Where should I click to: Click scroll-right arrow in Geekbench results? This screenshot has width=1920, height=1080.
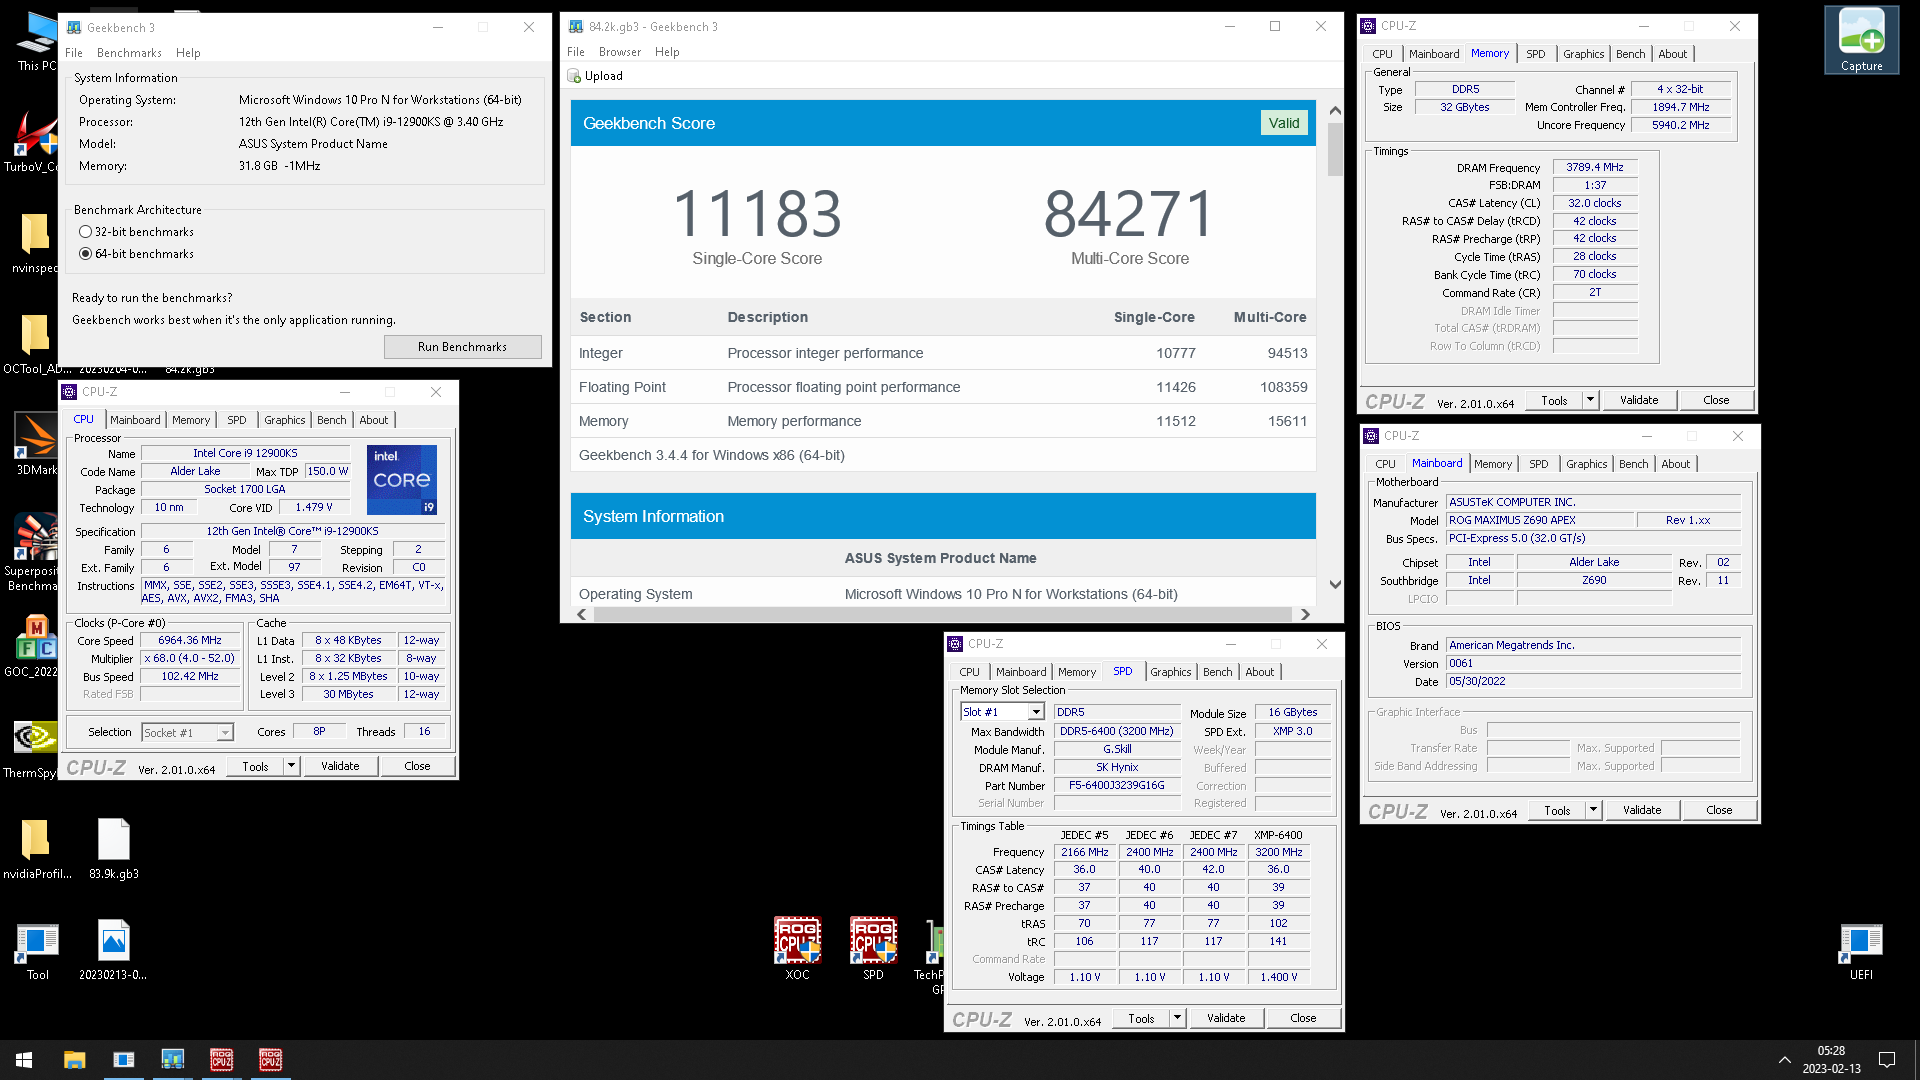coord(1304,614)
